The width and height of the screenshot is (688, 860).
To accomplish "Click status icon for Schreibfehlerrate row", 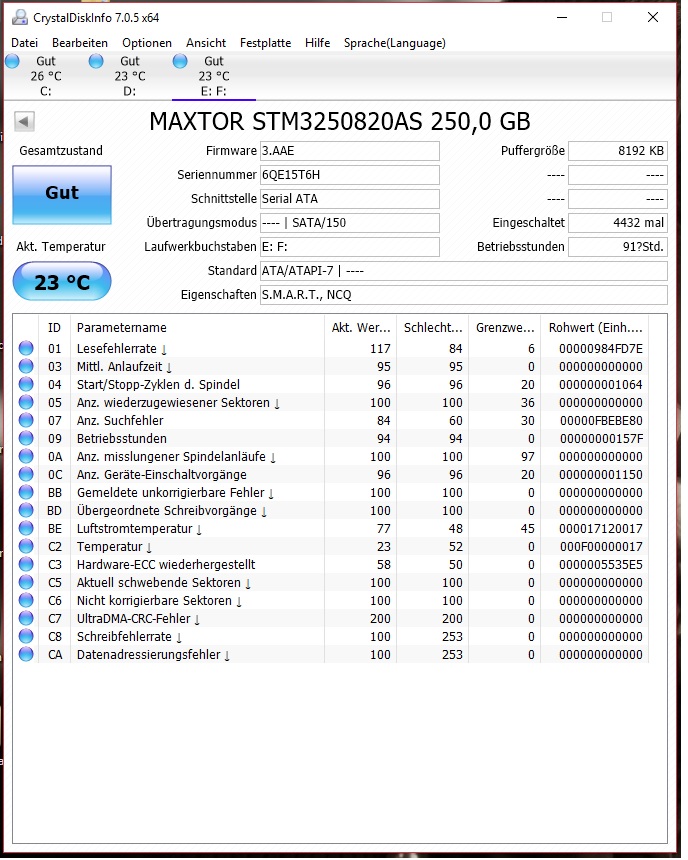I will tap(26, 636).
